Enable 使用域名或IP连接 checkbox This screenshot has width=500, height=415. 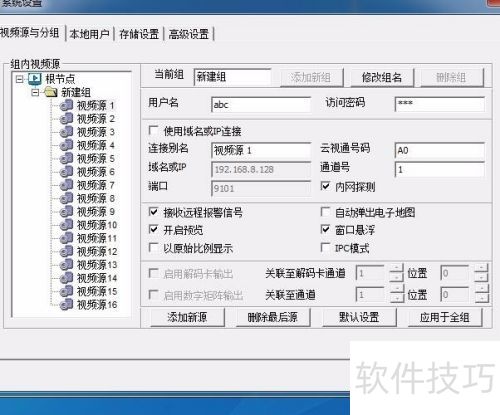click(153, 130)
